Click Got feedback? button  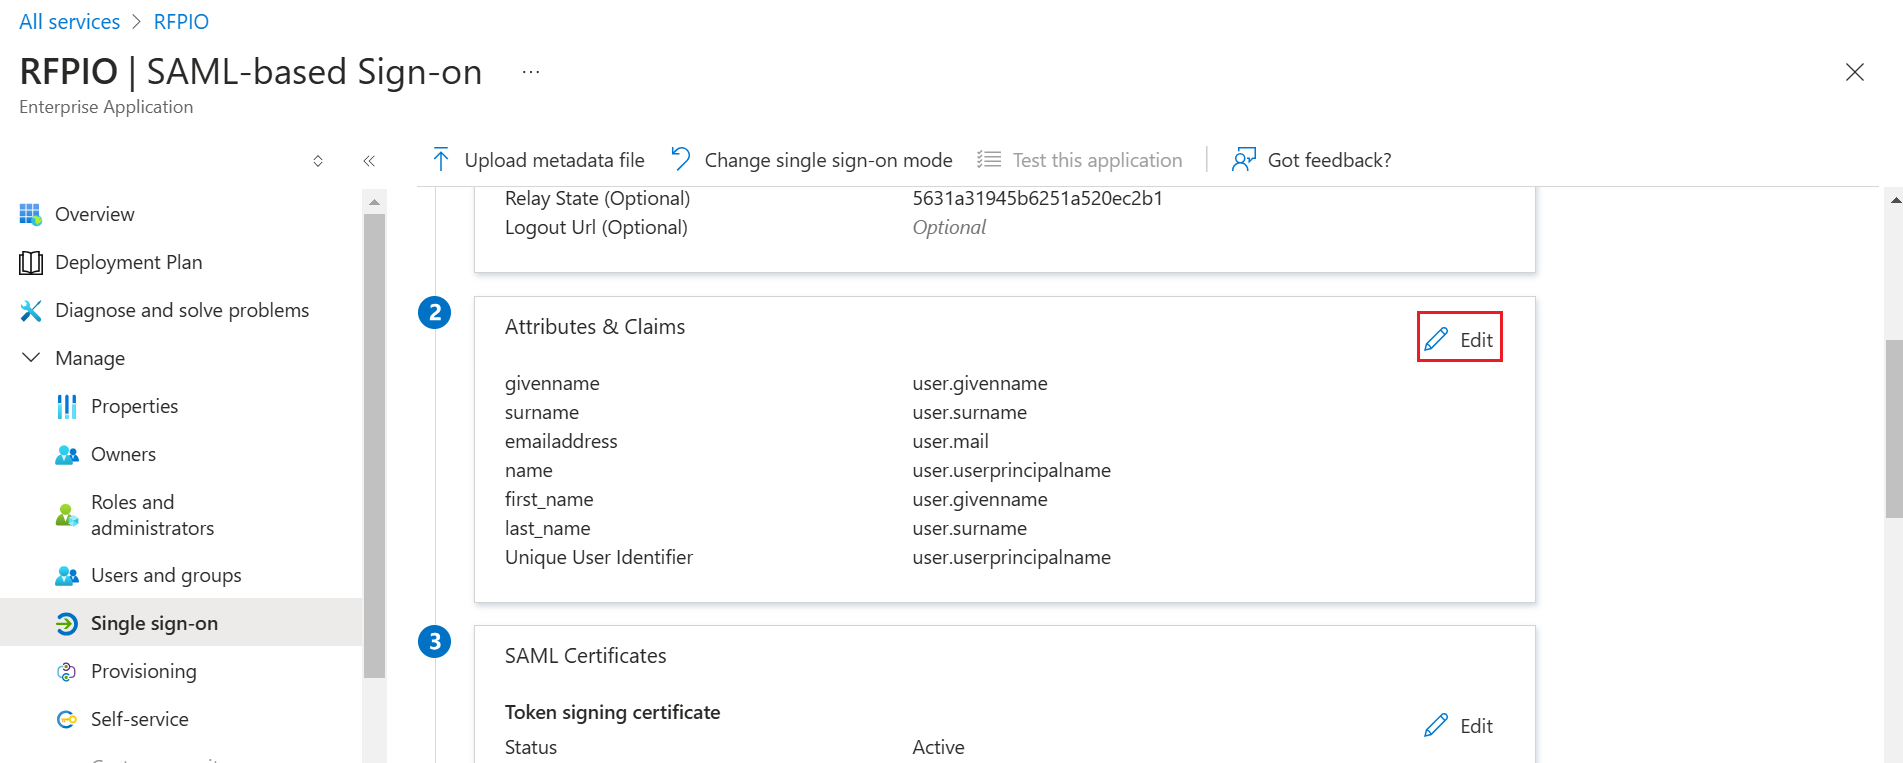[x=1311, y=160]
